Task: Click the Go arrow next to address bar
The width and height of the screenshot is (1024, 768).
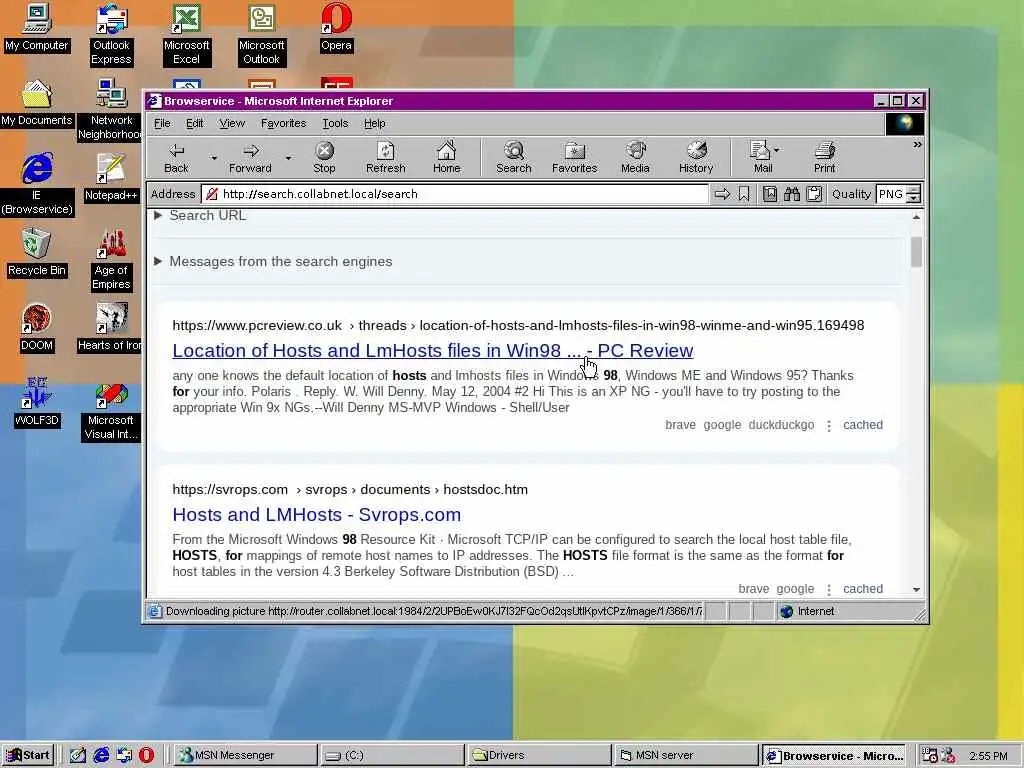Action: [722, 194]
